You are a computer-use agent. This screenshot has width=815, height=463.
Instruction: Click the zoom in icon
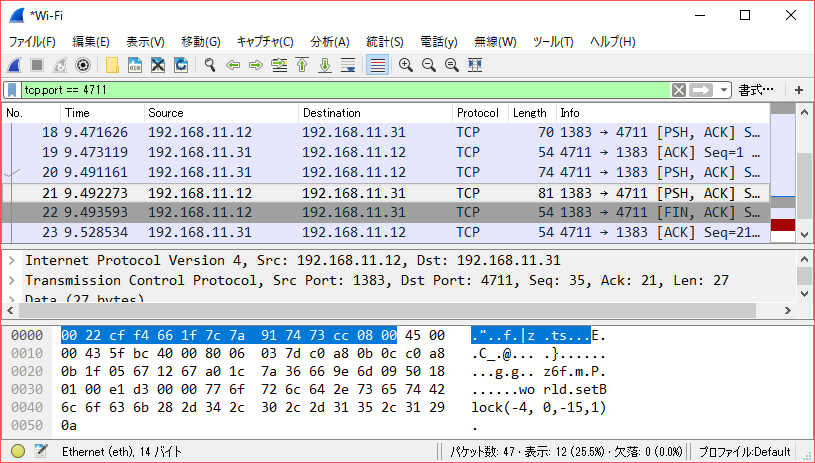pyautogui.click(x=406, y=65)
